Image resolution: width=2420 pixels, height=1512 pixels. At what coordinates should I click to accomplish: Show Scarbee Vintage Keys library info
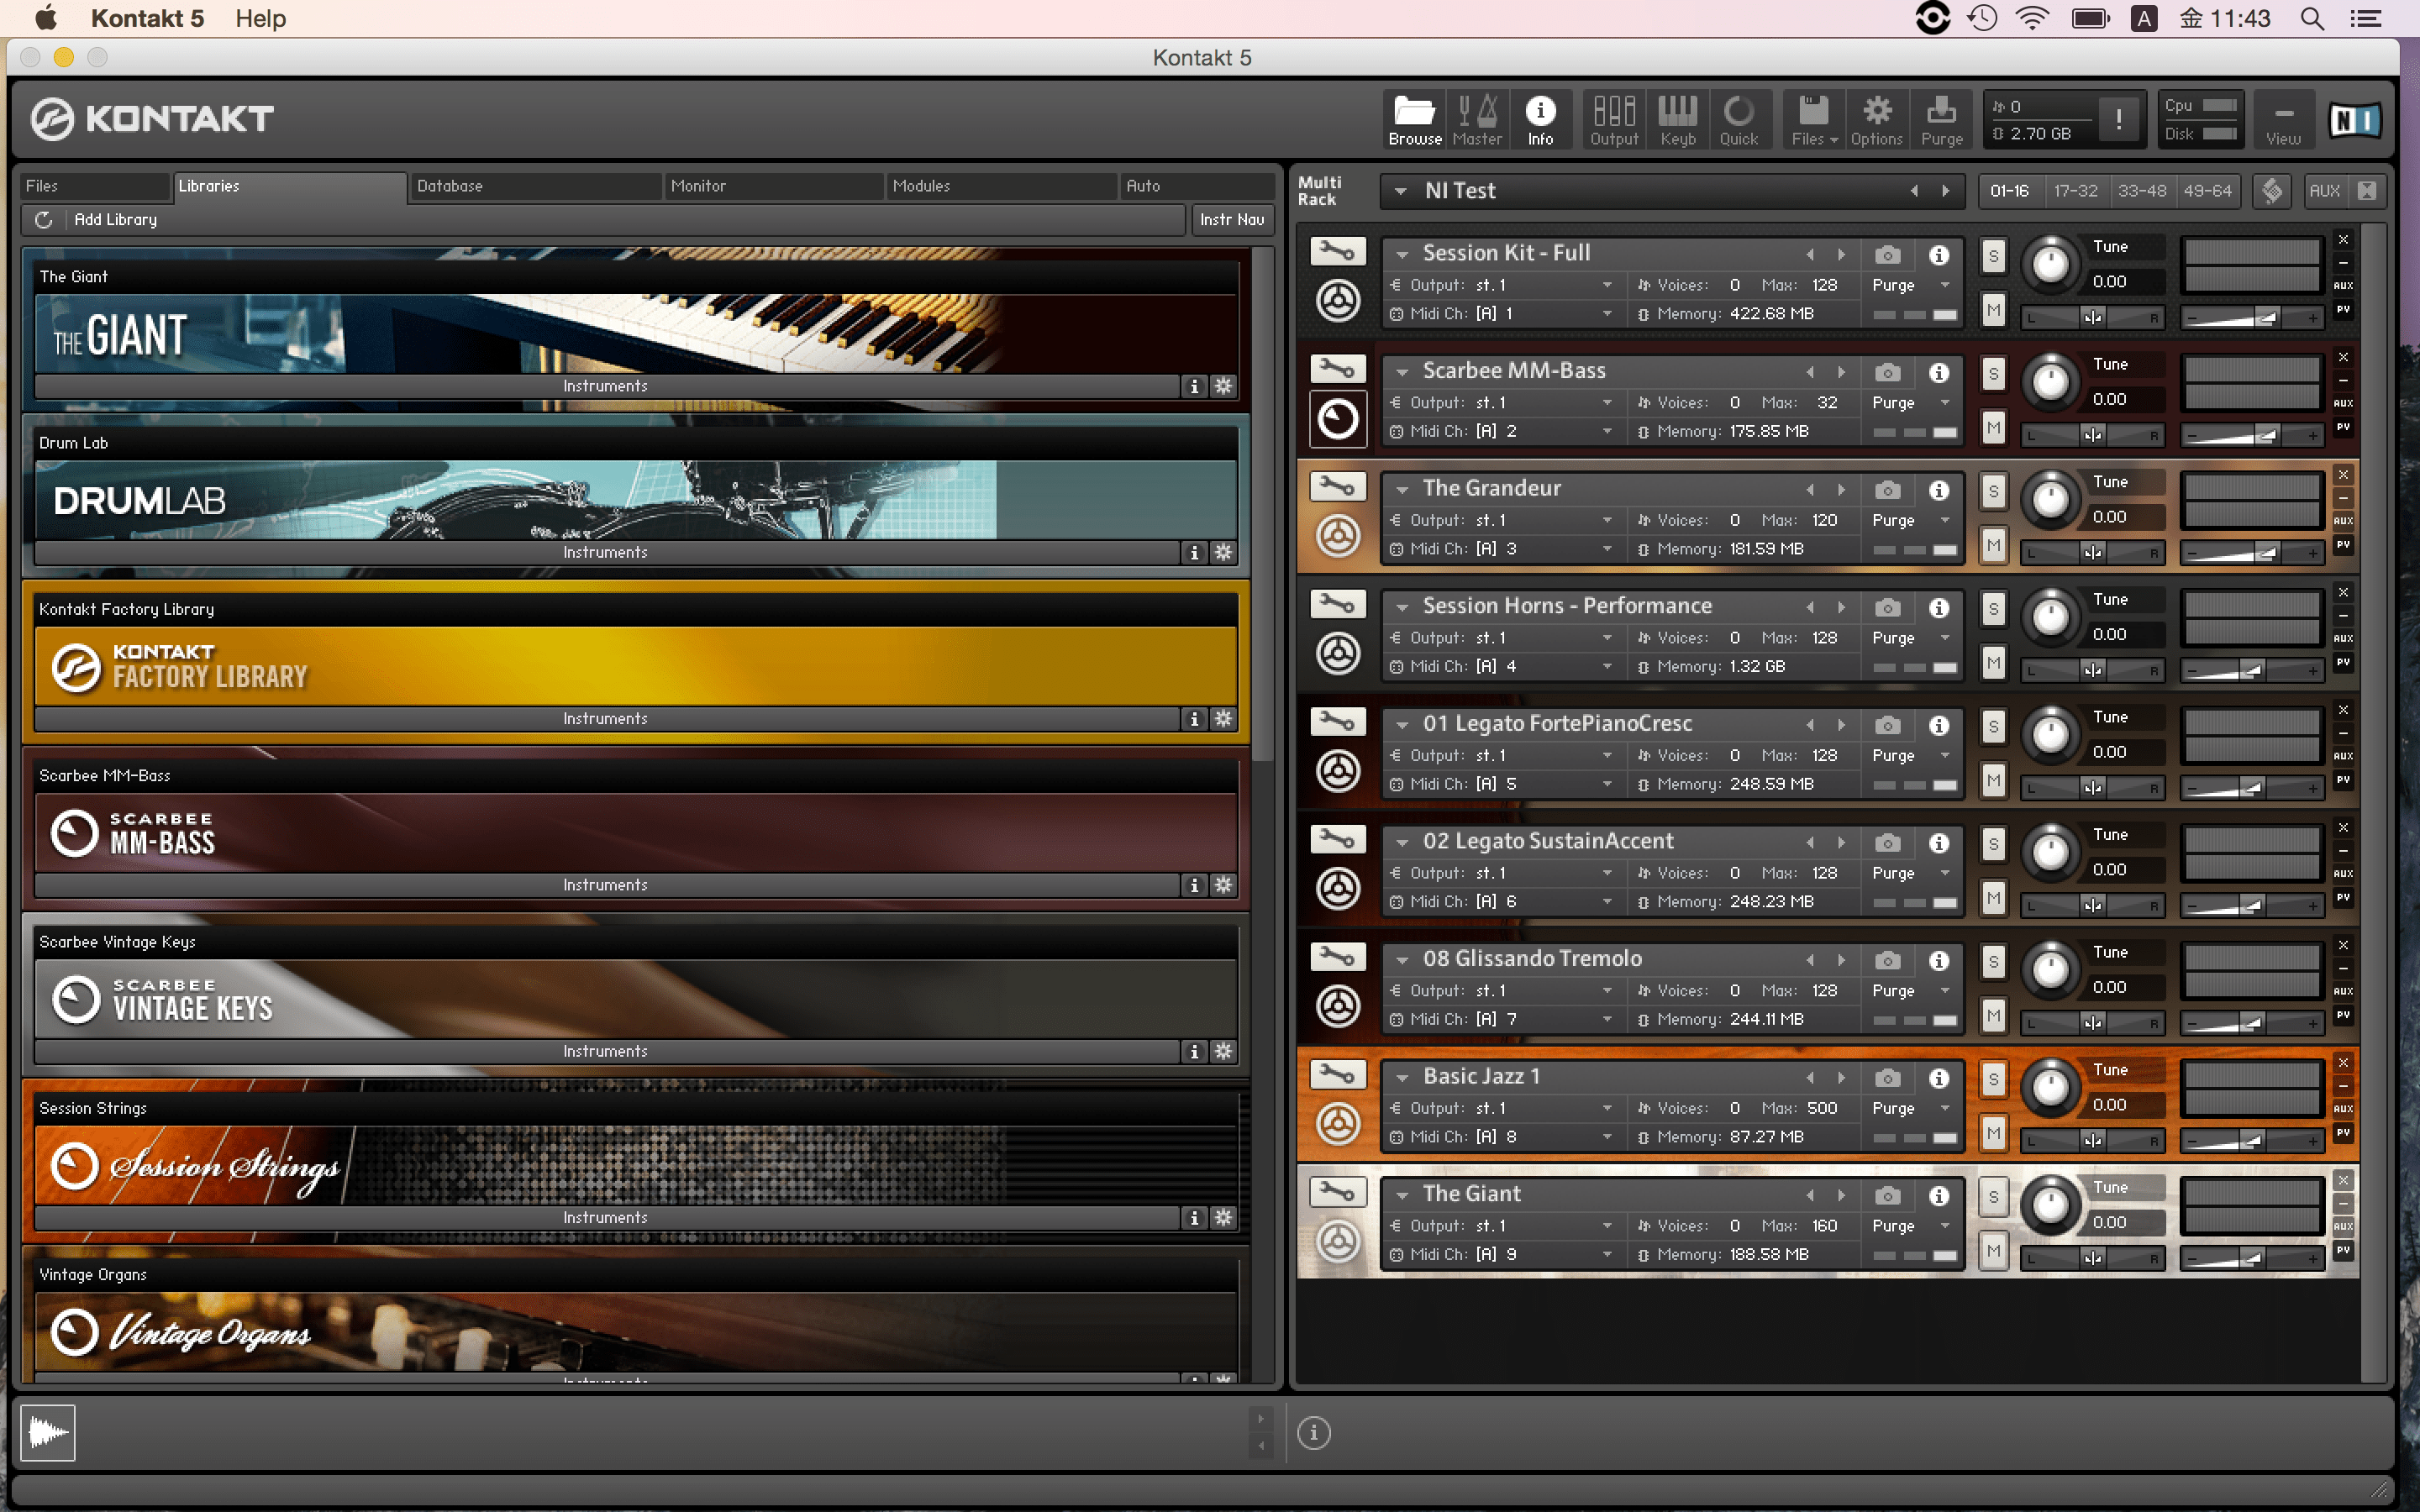pos(1194,1051)
